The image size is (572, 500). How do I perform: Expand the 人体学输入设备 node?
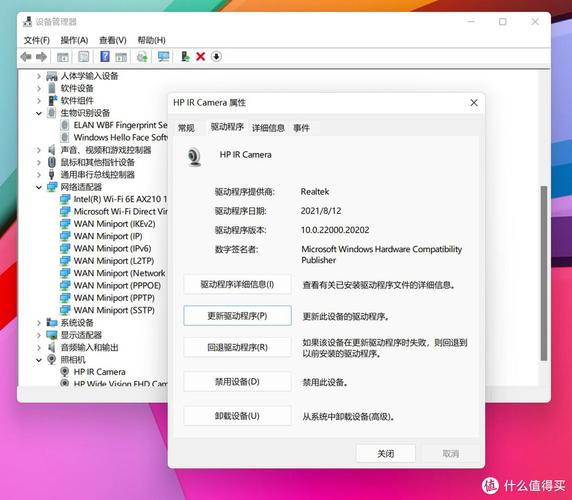click(x=39, y=76)
